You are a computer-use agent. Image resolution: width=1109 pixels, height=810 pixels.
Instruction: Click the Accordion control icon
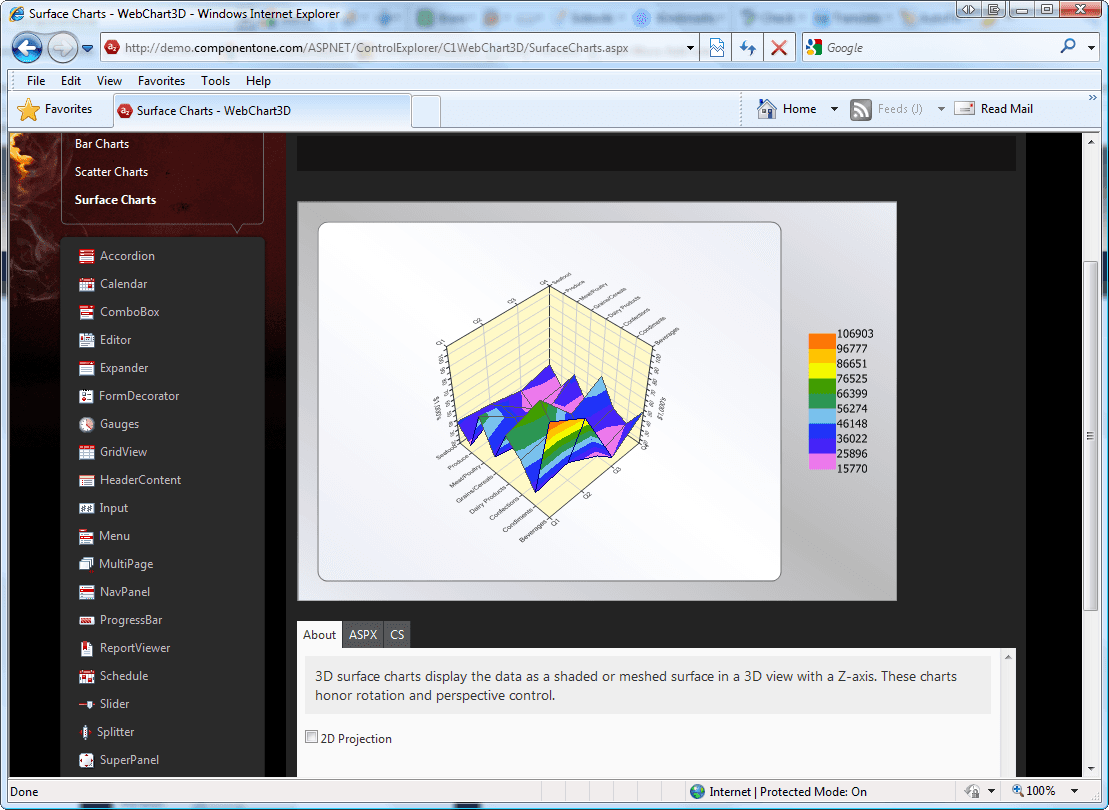pos(86,256)
